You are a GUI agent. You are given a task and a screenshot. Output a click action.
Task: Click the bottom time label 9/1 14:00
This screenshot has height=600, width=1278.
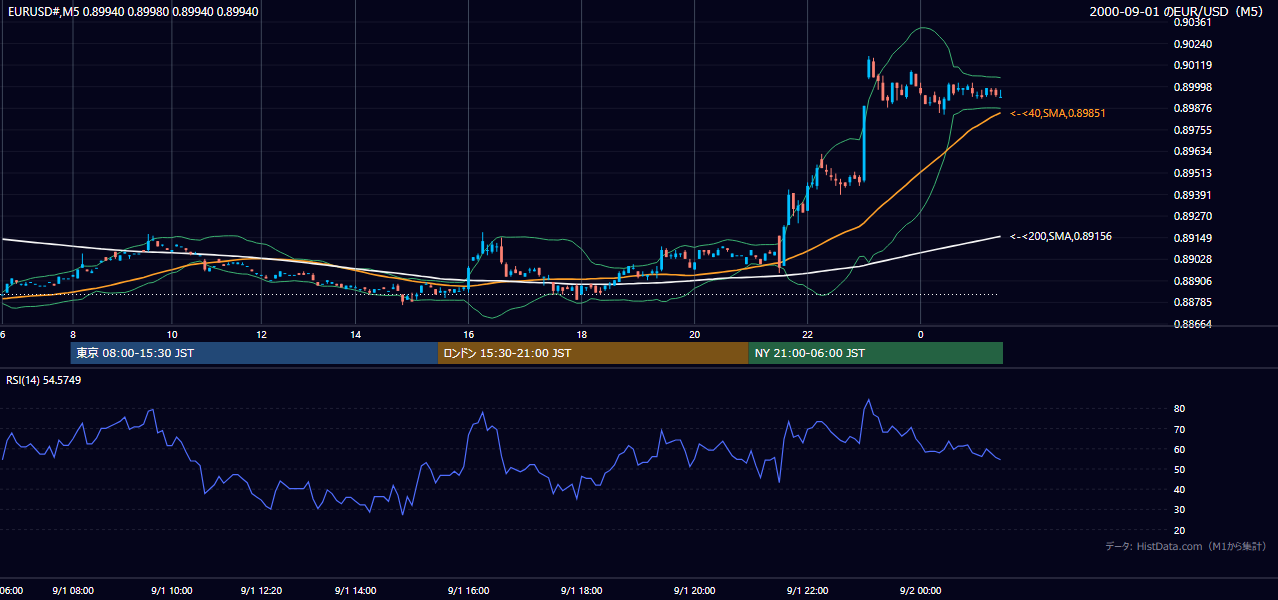(x=355, y=591)
